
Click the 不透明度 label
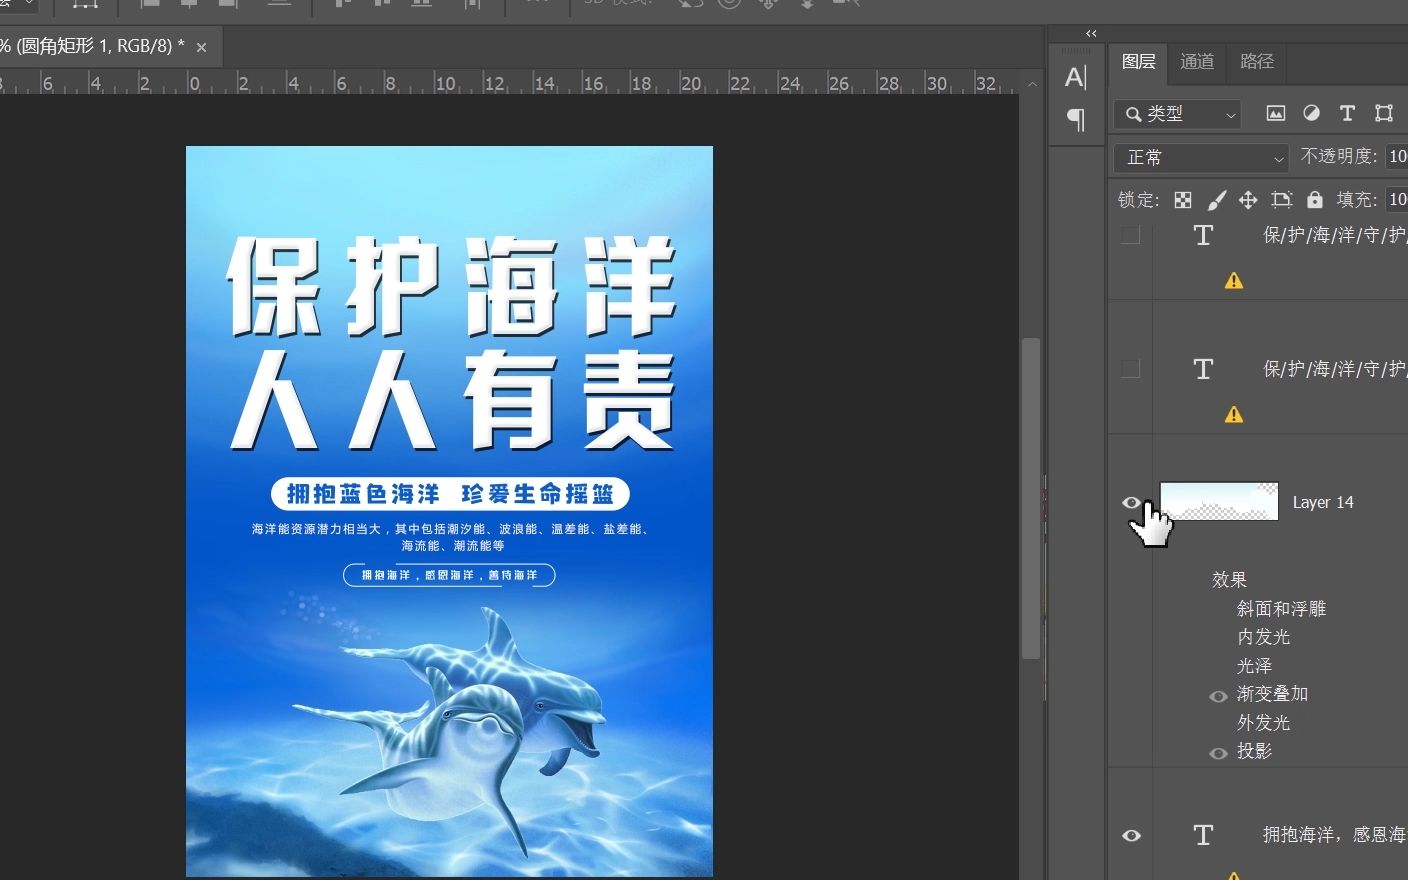coord(1339,156)
